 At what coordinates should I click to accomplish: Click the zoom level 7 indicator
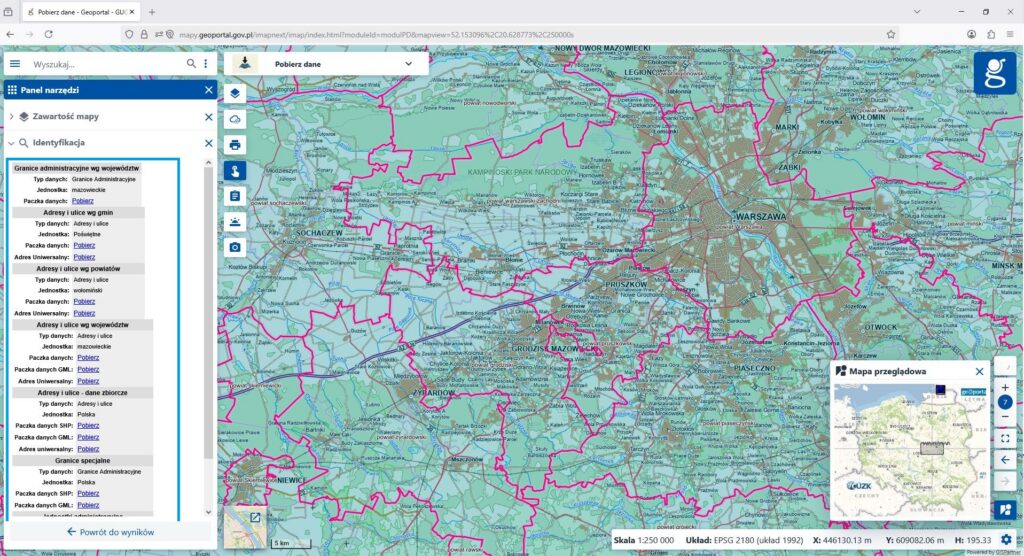[x=1005, y=402]
